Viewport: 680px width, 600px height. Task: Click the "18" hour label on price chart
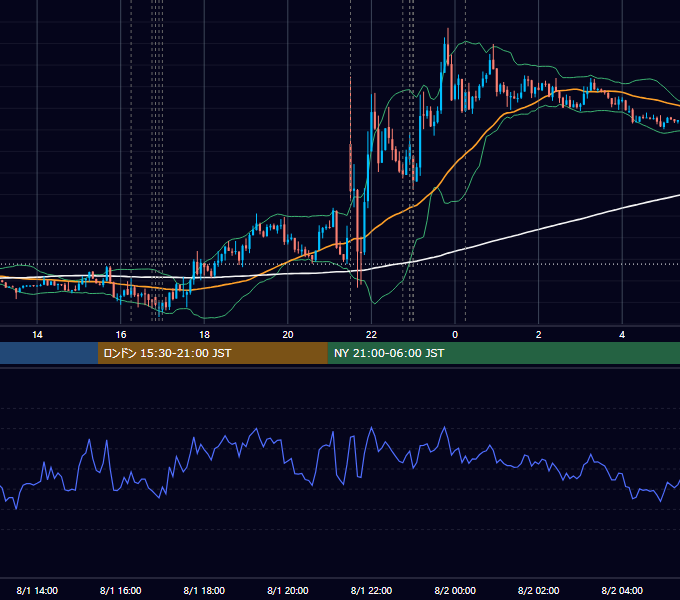(204, 335)
